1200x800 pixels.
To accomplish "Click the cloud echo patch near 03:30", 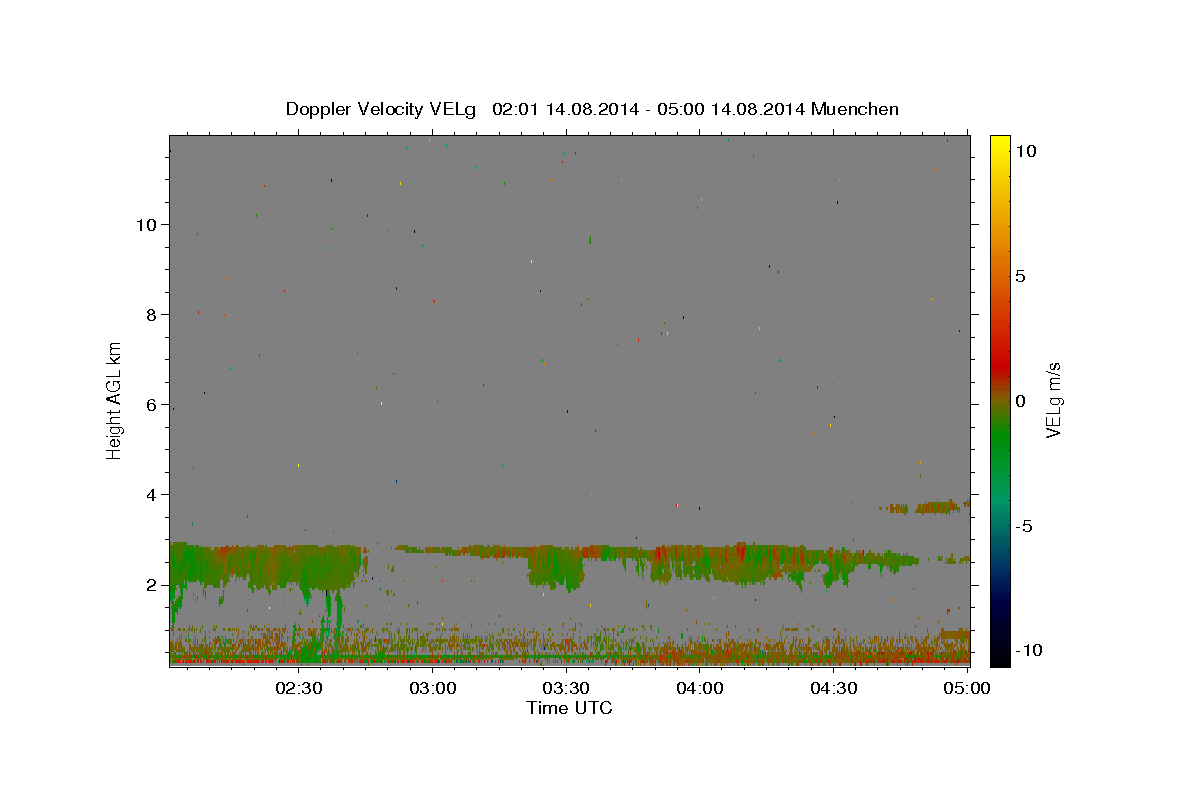I will pos(556,568).
